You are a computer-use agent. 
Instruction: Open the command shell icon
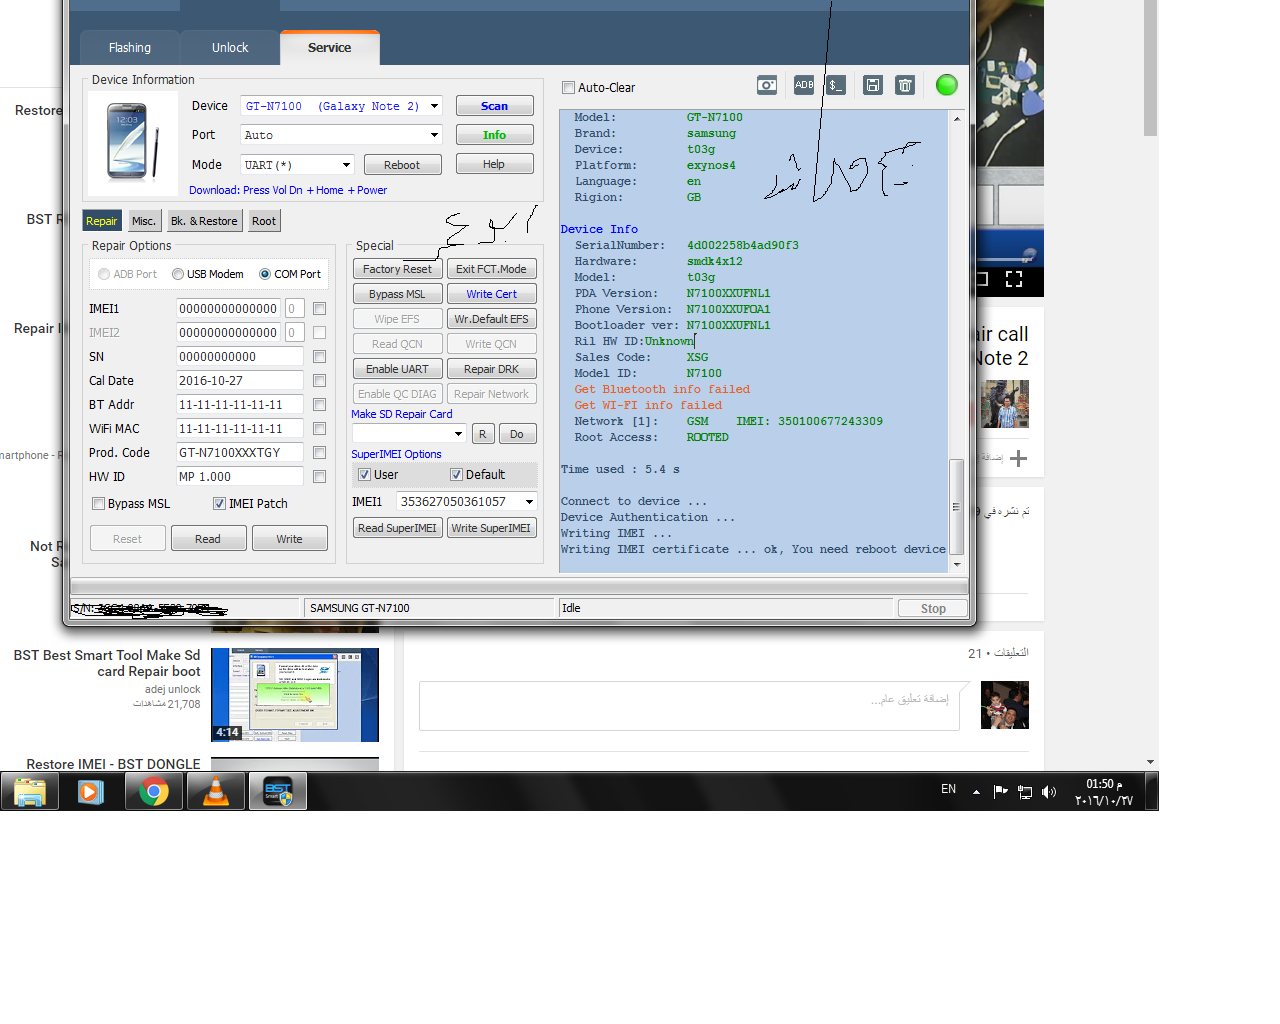click(x=836, y=85)
